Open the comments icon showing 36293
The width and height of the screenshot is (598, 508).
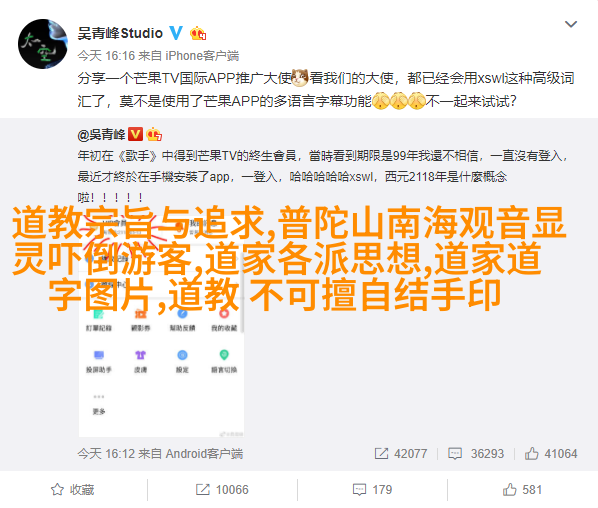click(455, 453)
